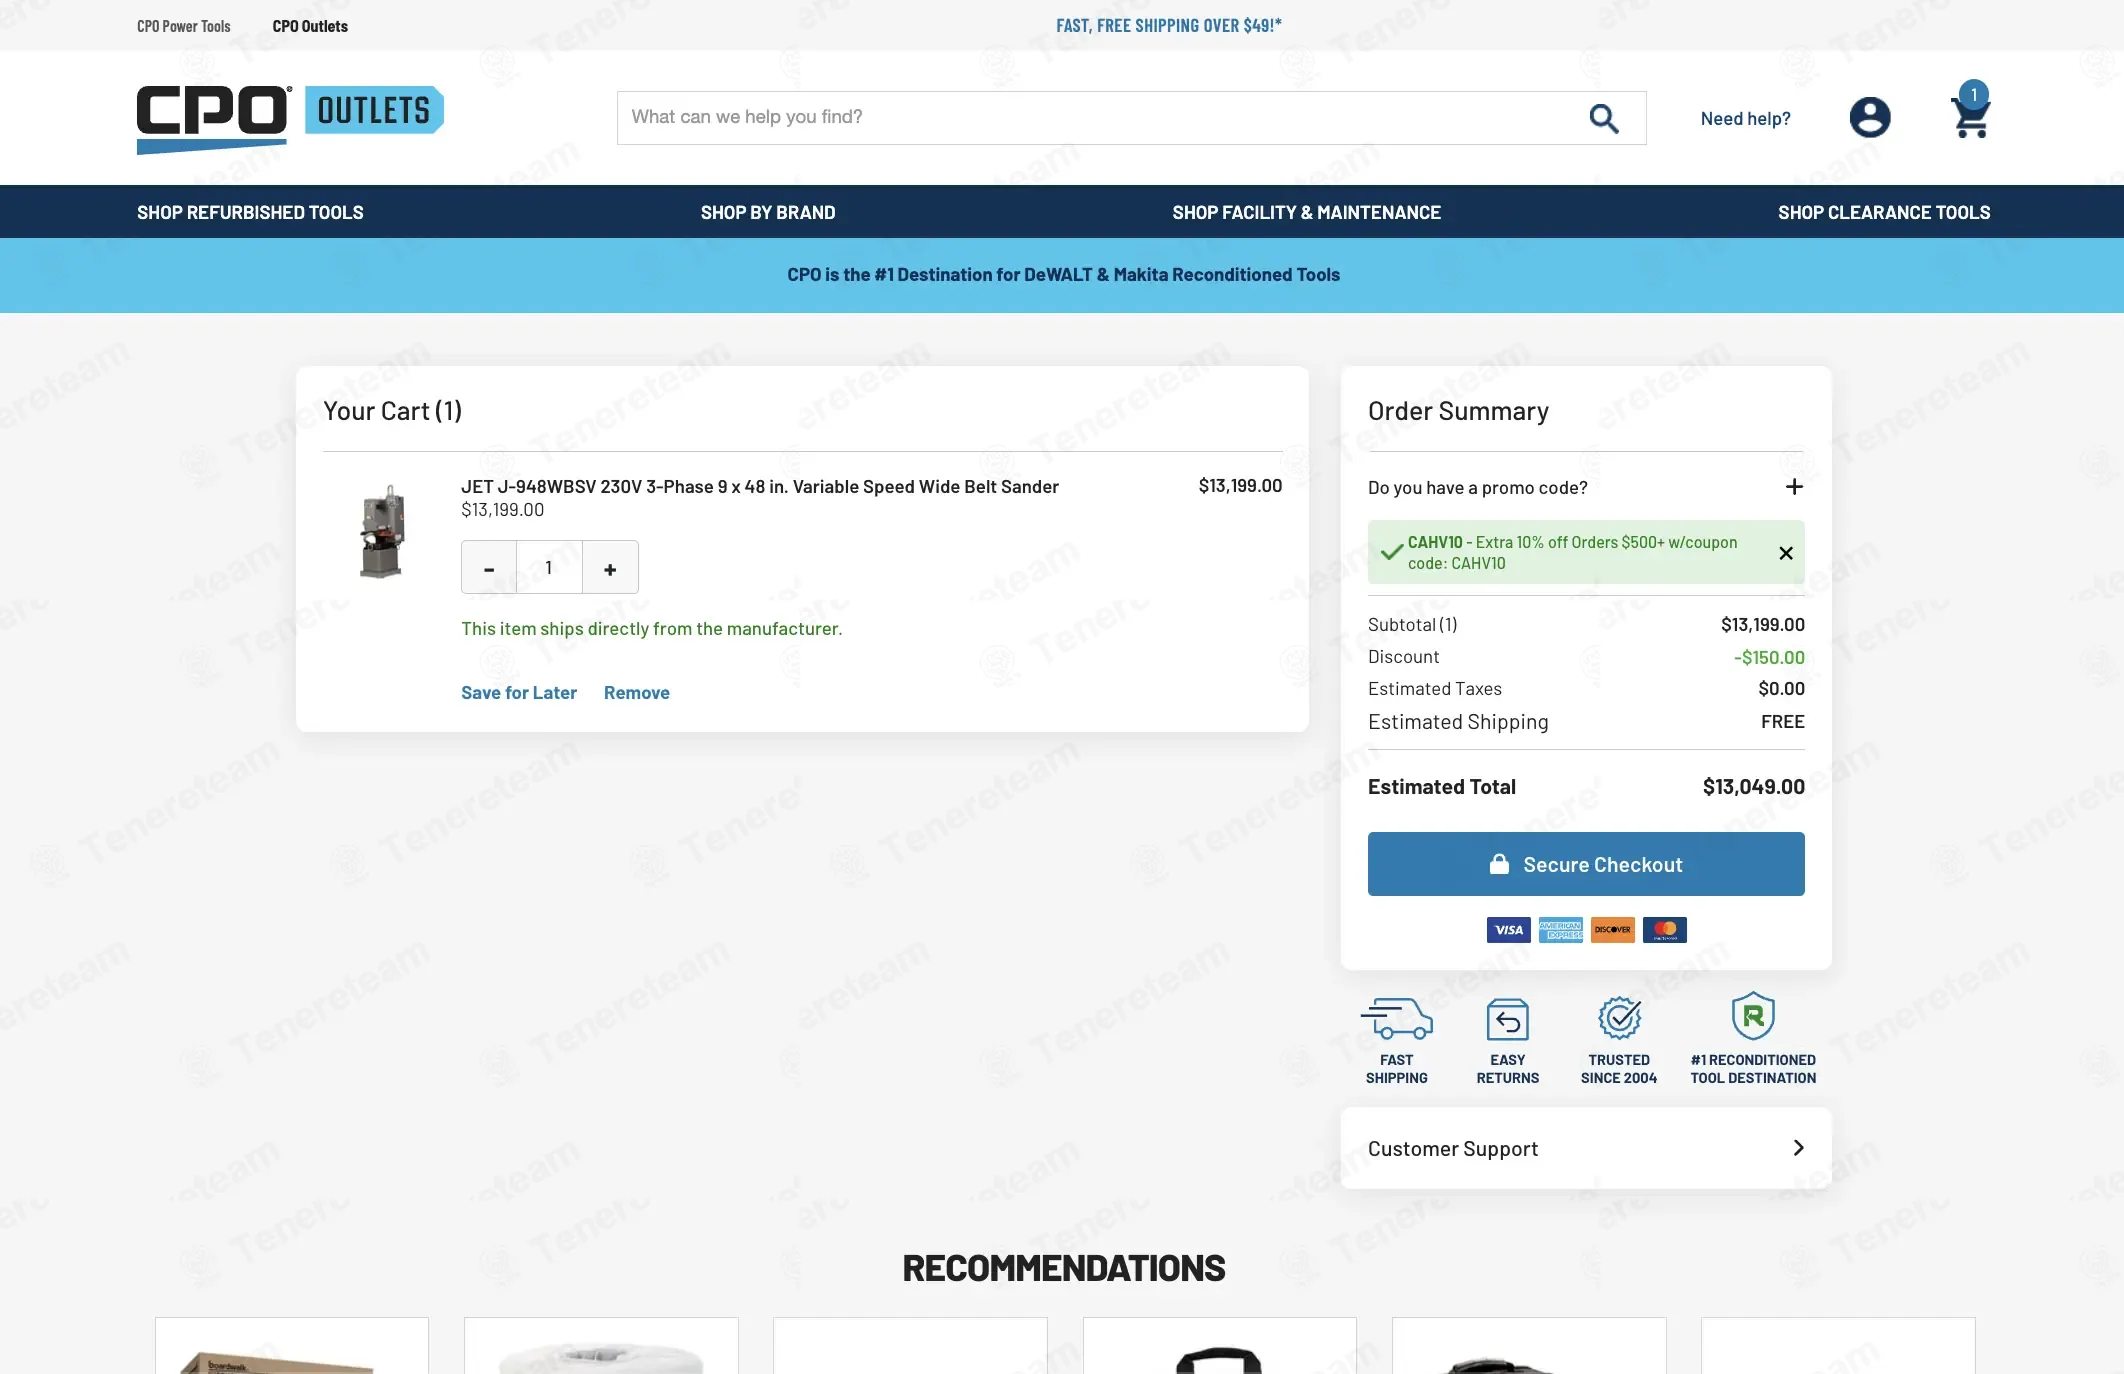Open the Shop Facility & Maintenance menu
Image resolution: width=2124 pixels, height=1374 pixels.
pos(1306,212)
